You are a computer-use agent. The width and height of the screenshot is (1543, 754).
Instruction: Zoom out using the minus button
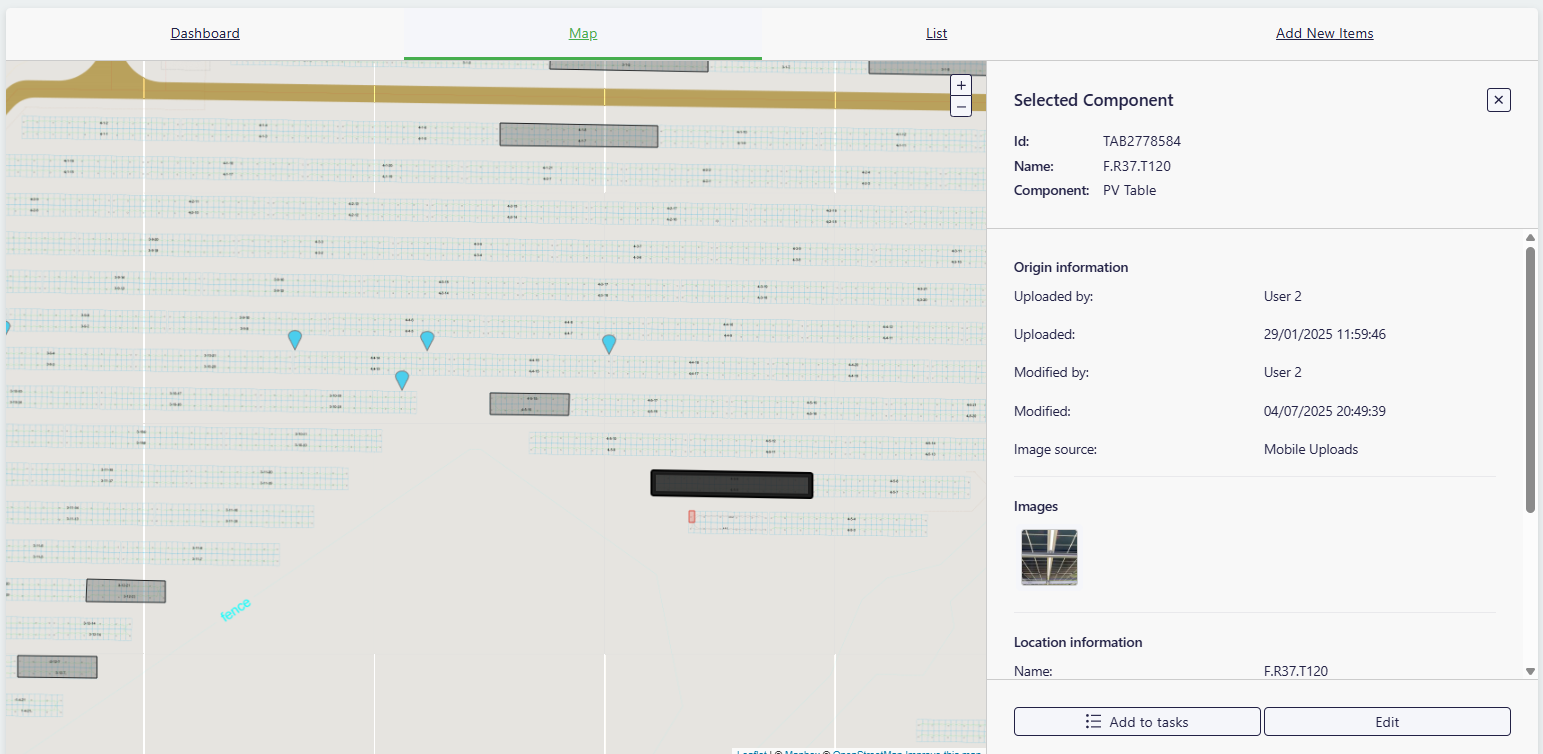[961, 106]
